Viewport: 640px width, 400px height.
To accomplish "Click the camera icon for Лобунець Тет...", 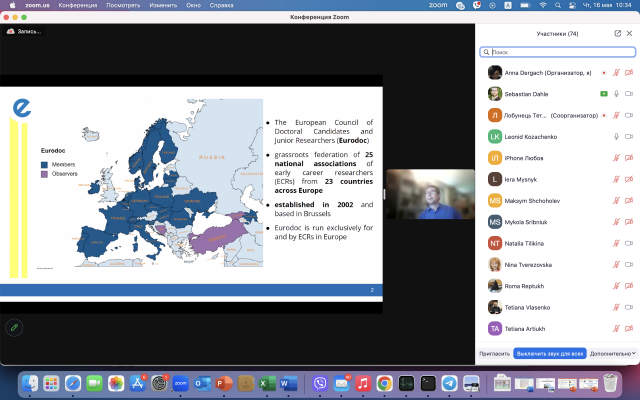I will coord(629,116).
